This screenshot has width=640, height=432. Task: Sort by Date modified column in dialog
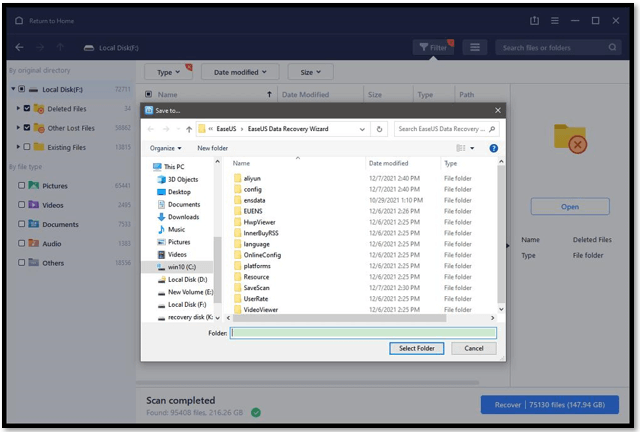tap(389, 163)
